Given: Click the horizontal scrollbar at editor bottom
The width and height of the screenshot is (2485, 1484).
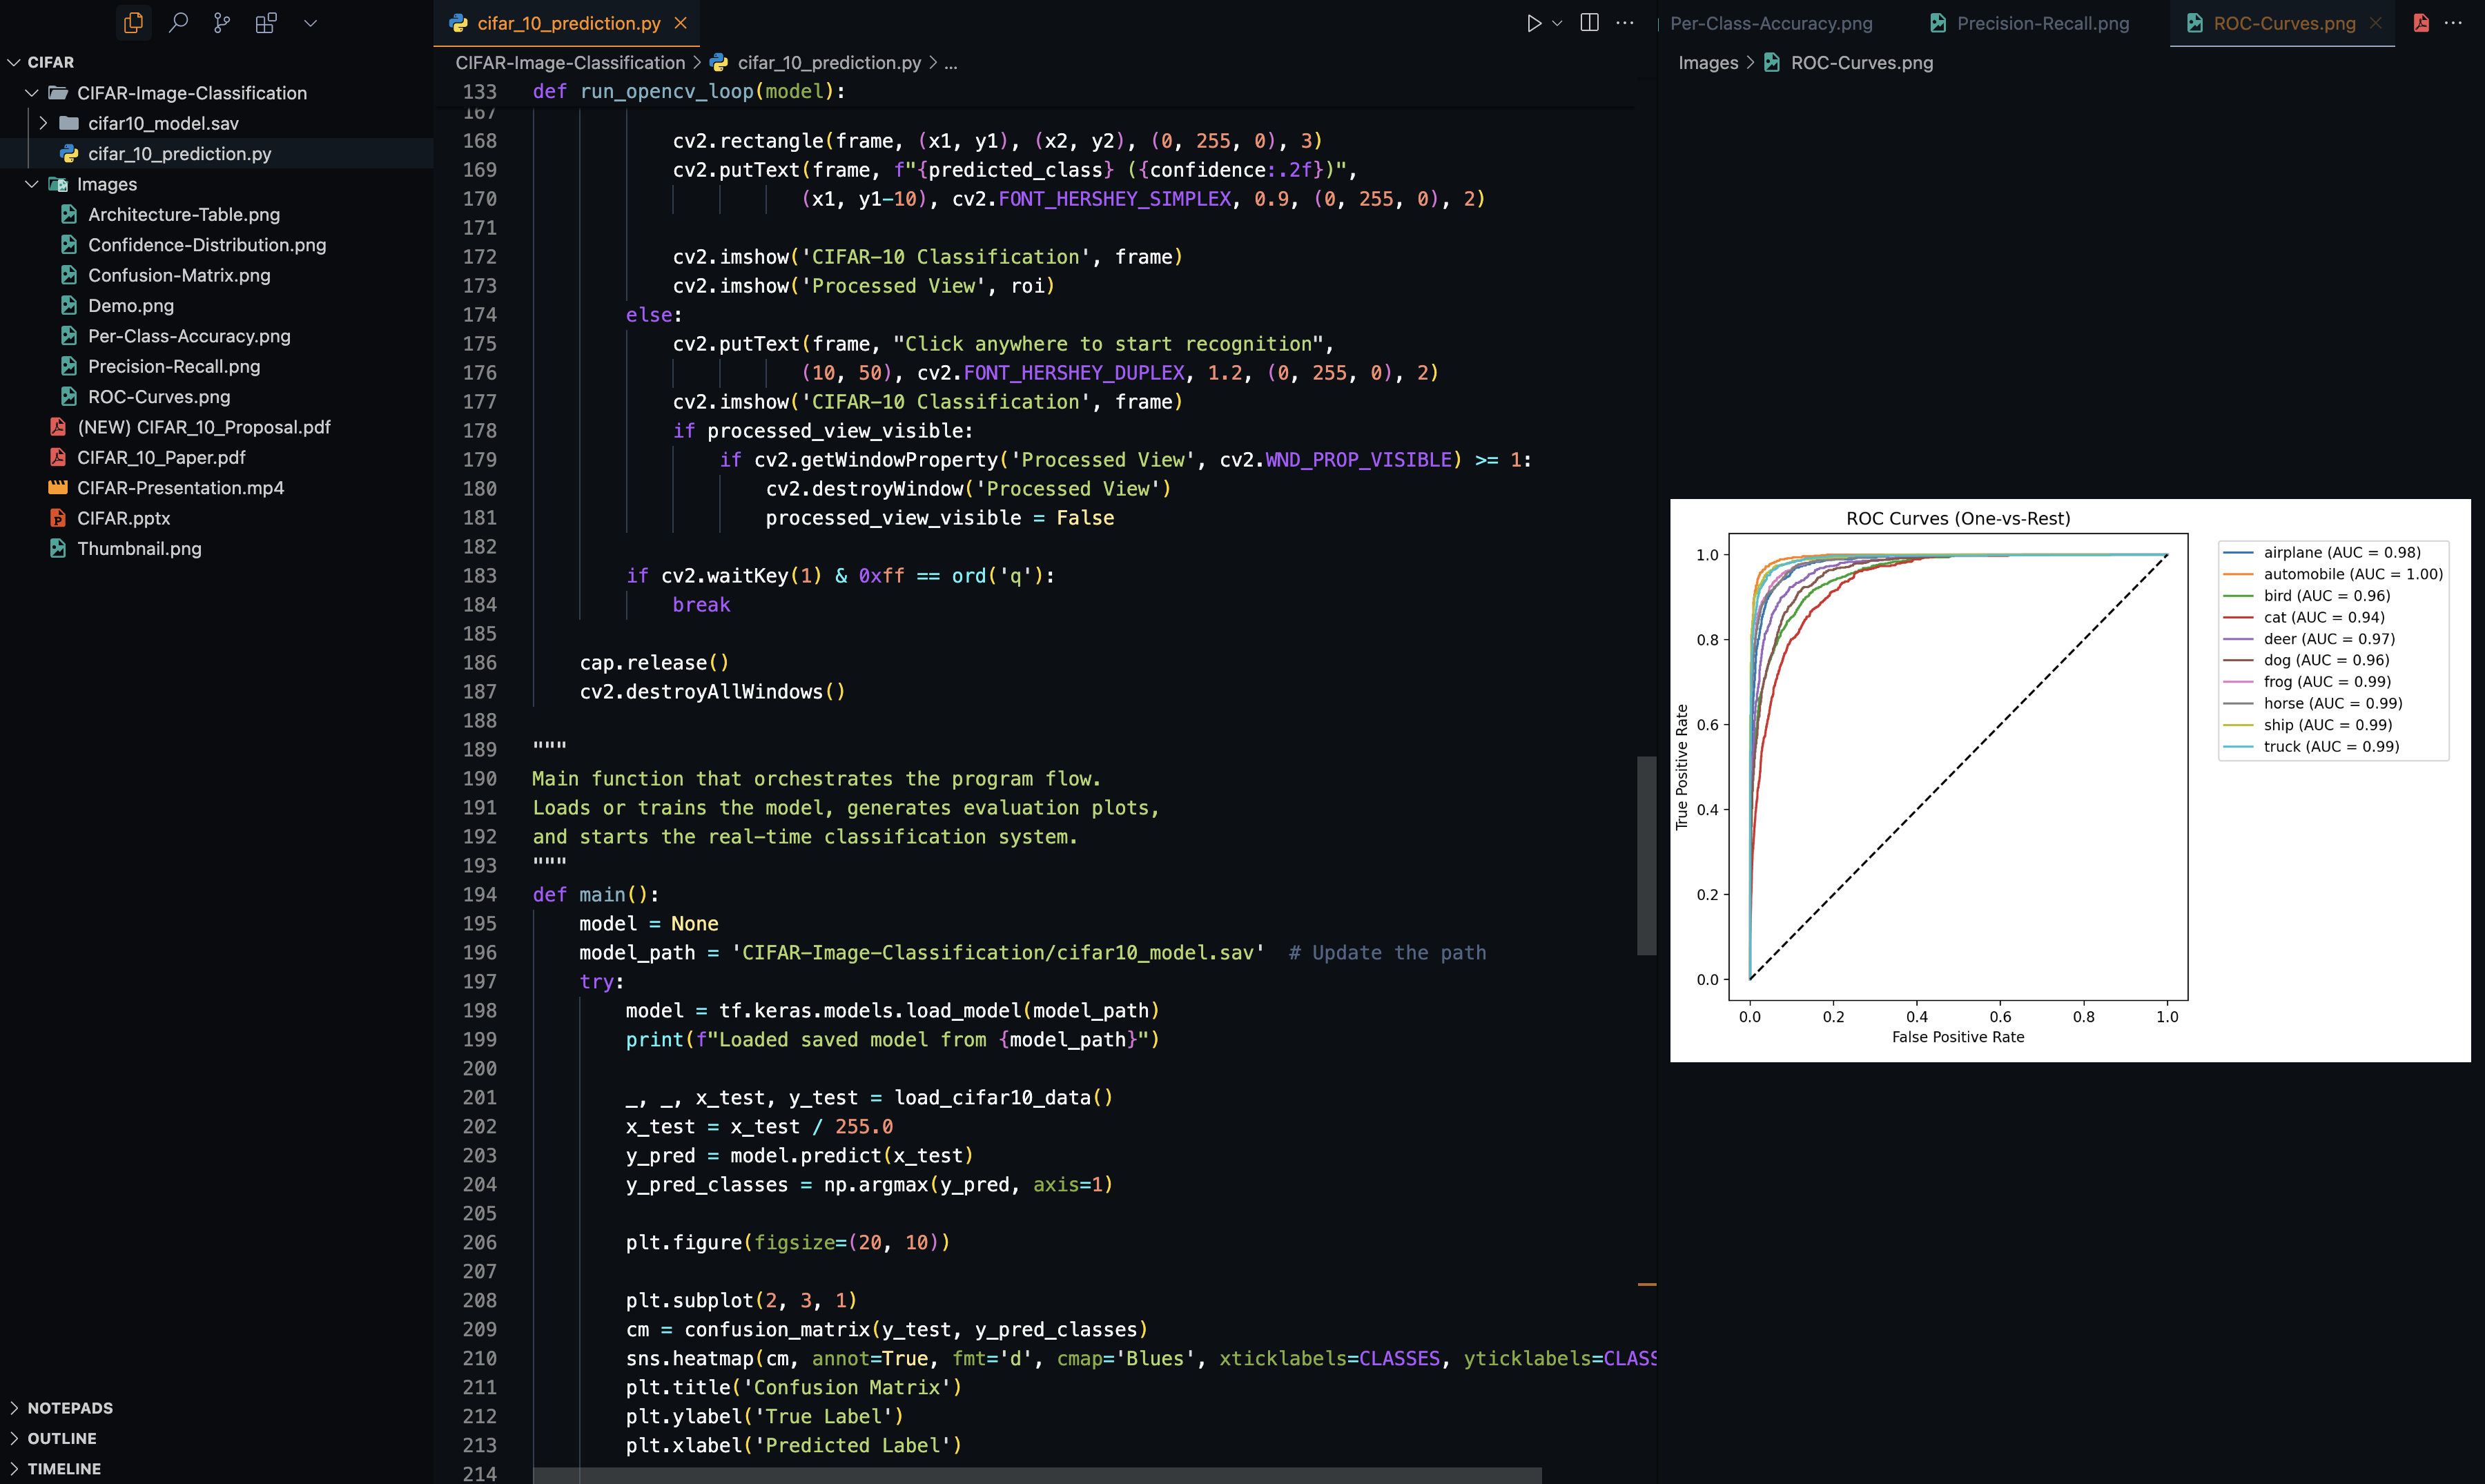Looking at the screenshot, I should click(1037, 1476).
